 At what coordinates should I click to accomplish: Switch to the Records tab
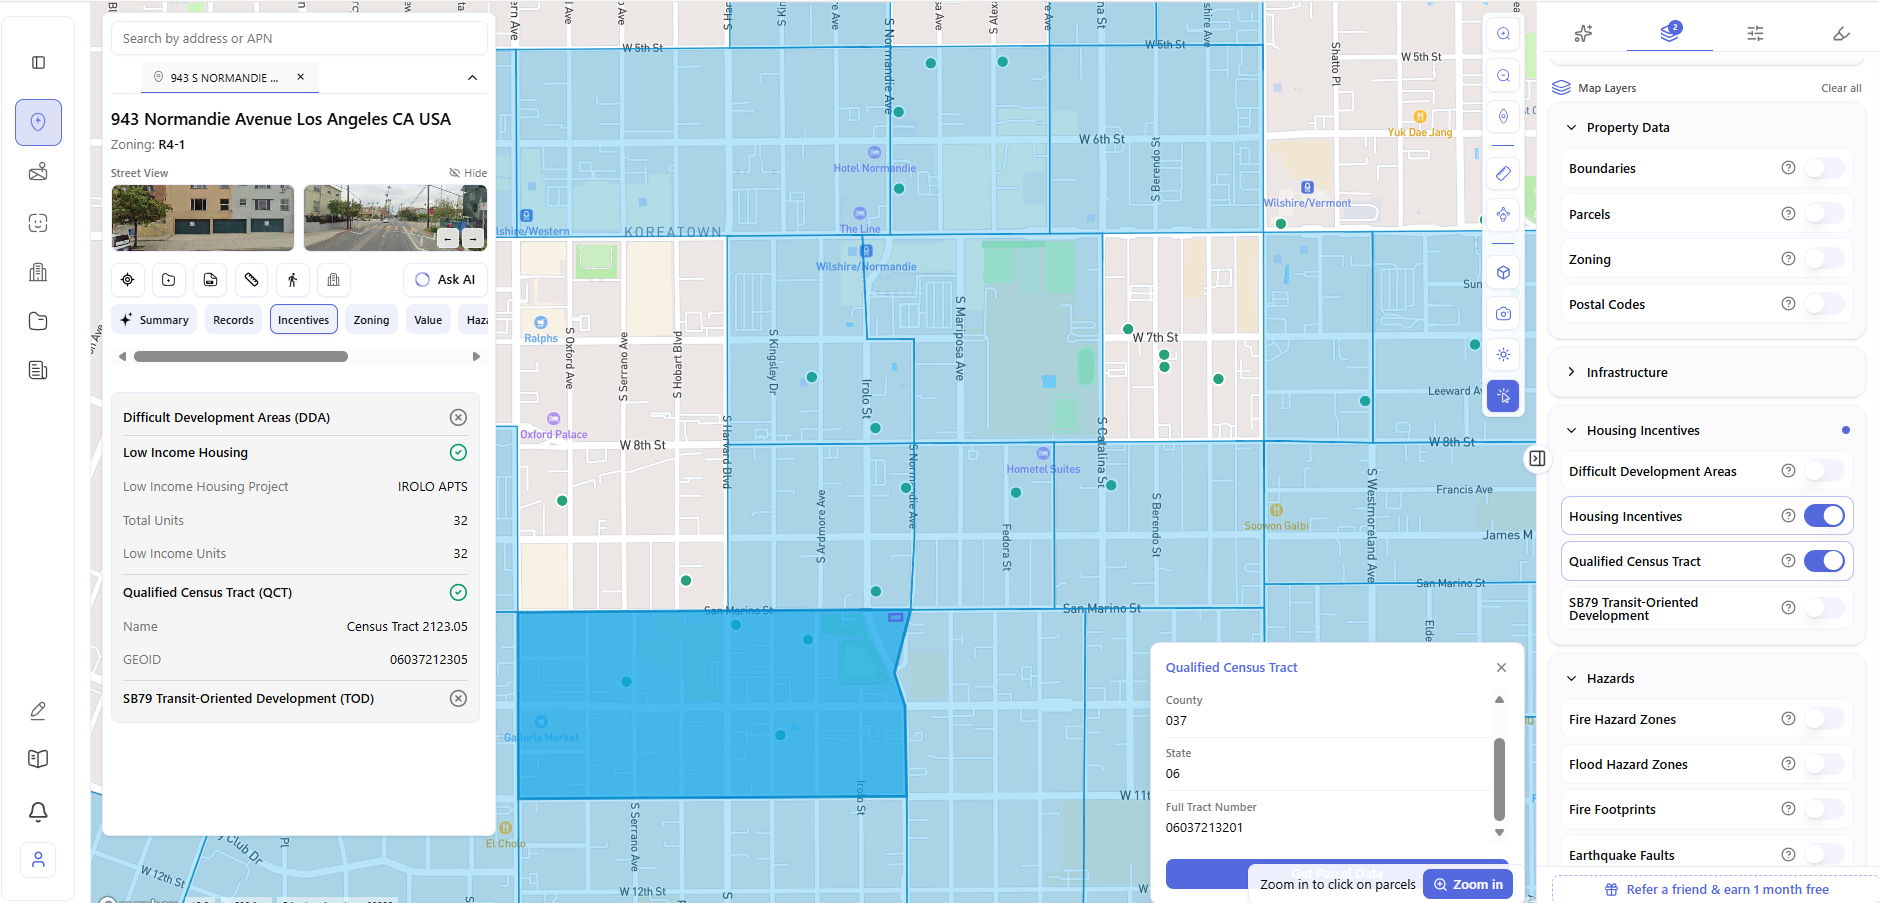tap(233, 320)
